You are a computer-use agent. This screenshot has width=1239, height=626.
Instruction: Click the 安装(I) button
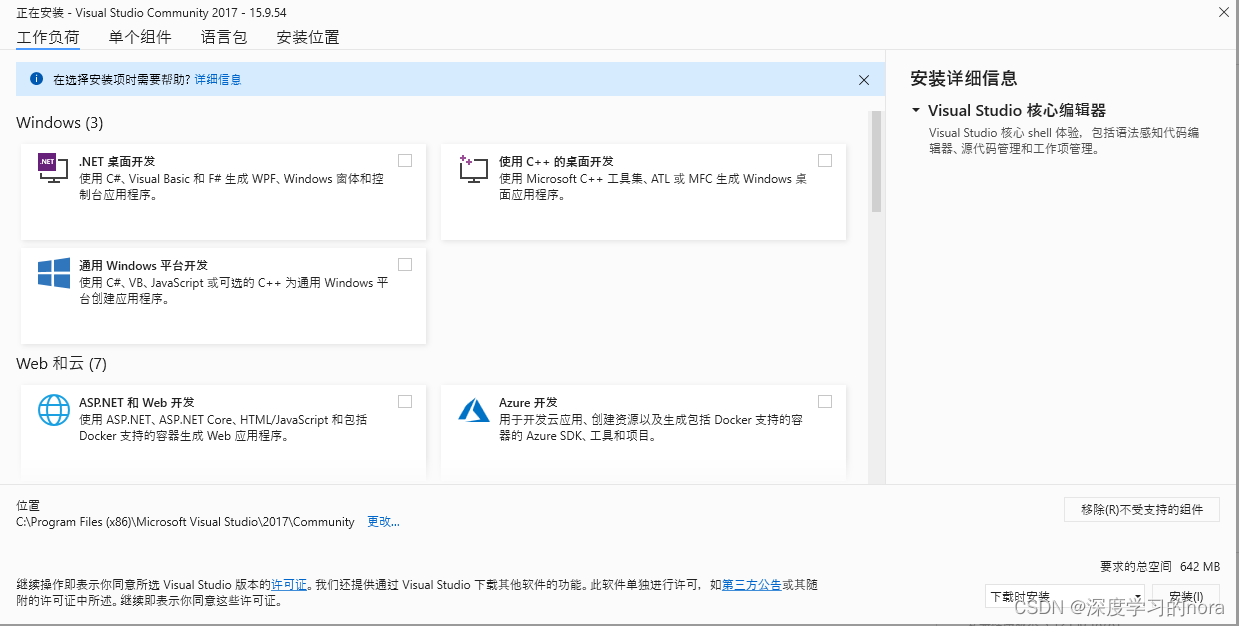click(1186, 595)
